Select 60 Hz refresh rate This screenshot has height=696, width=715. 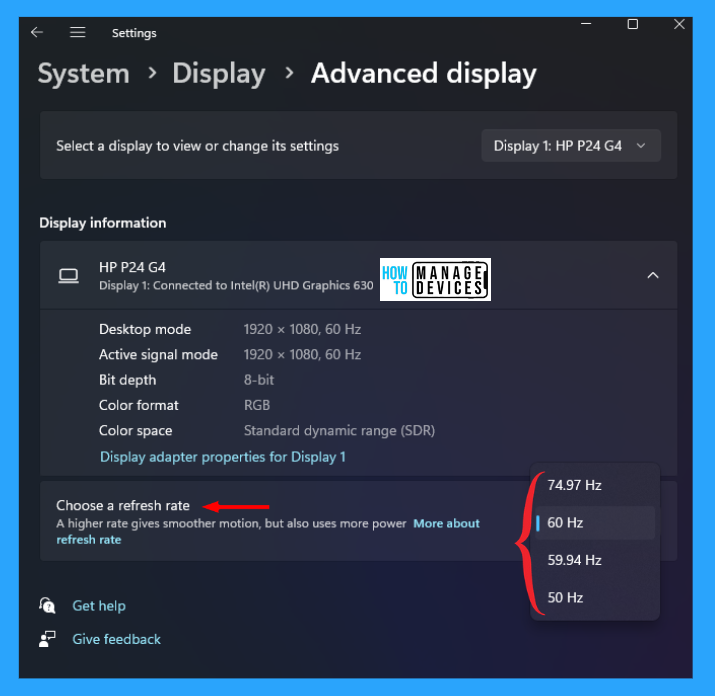click(595, 523)
